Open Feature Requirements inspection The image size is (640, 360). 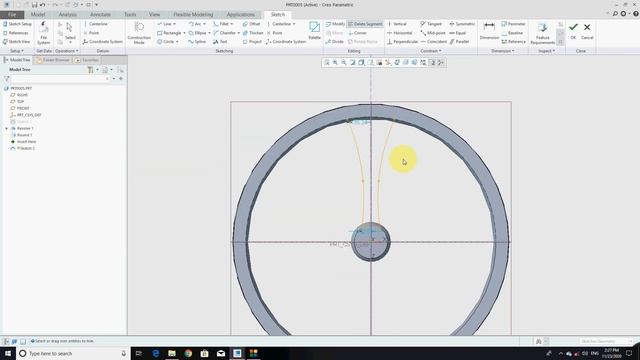pyautogui.click(x=542, y=33)
